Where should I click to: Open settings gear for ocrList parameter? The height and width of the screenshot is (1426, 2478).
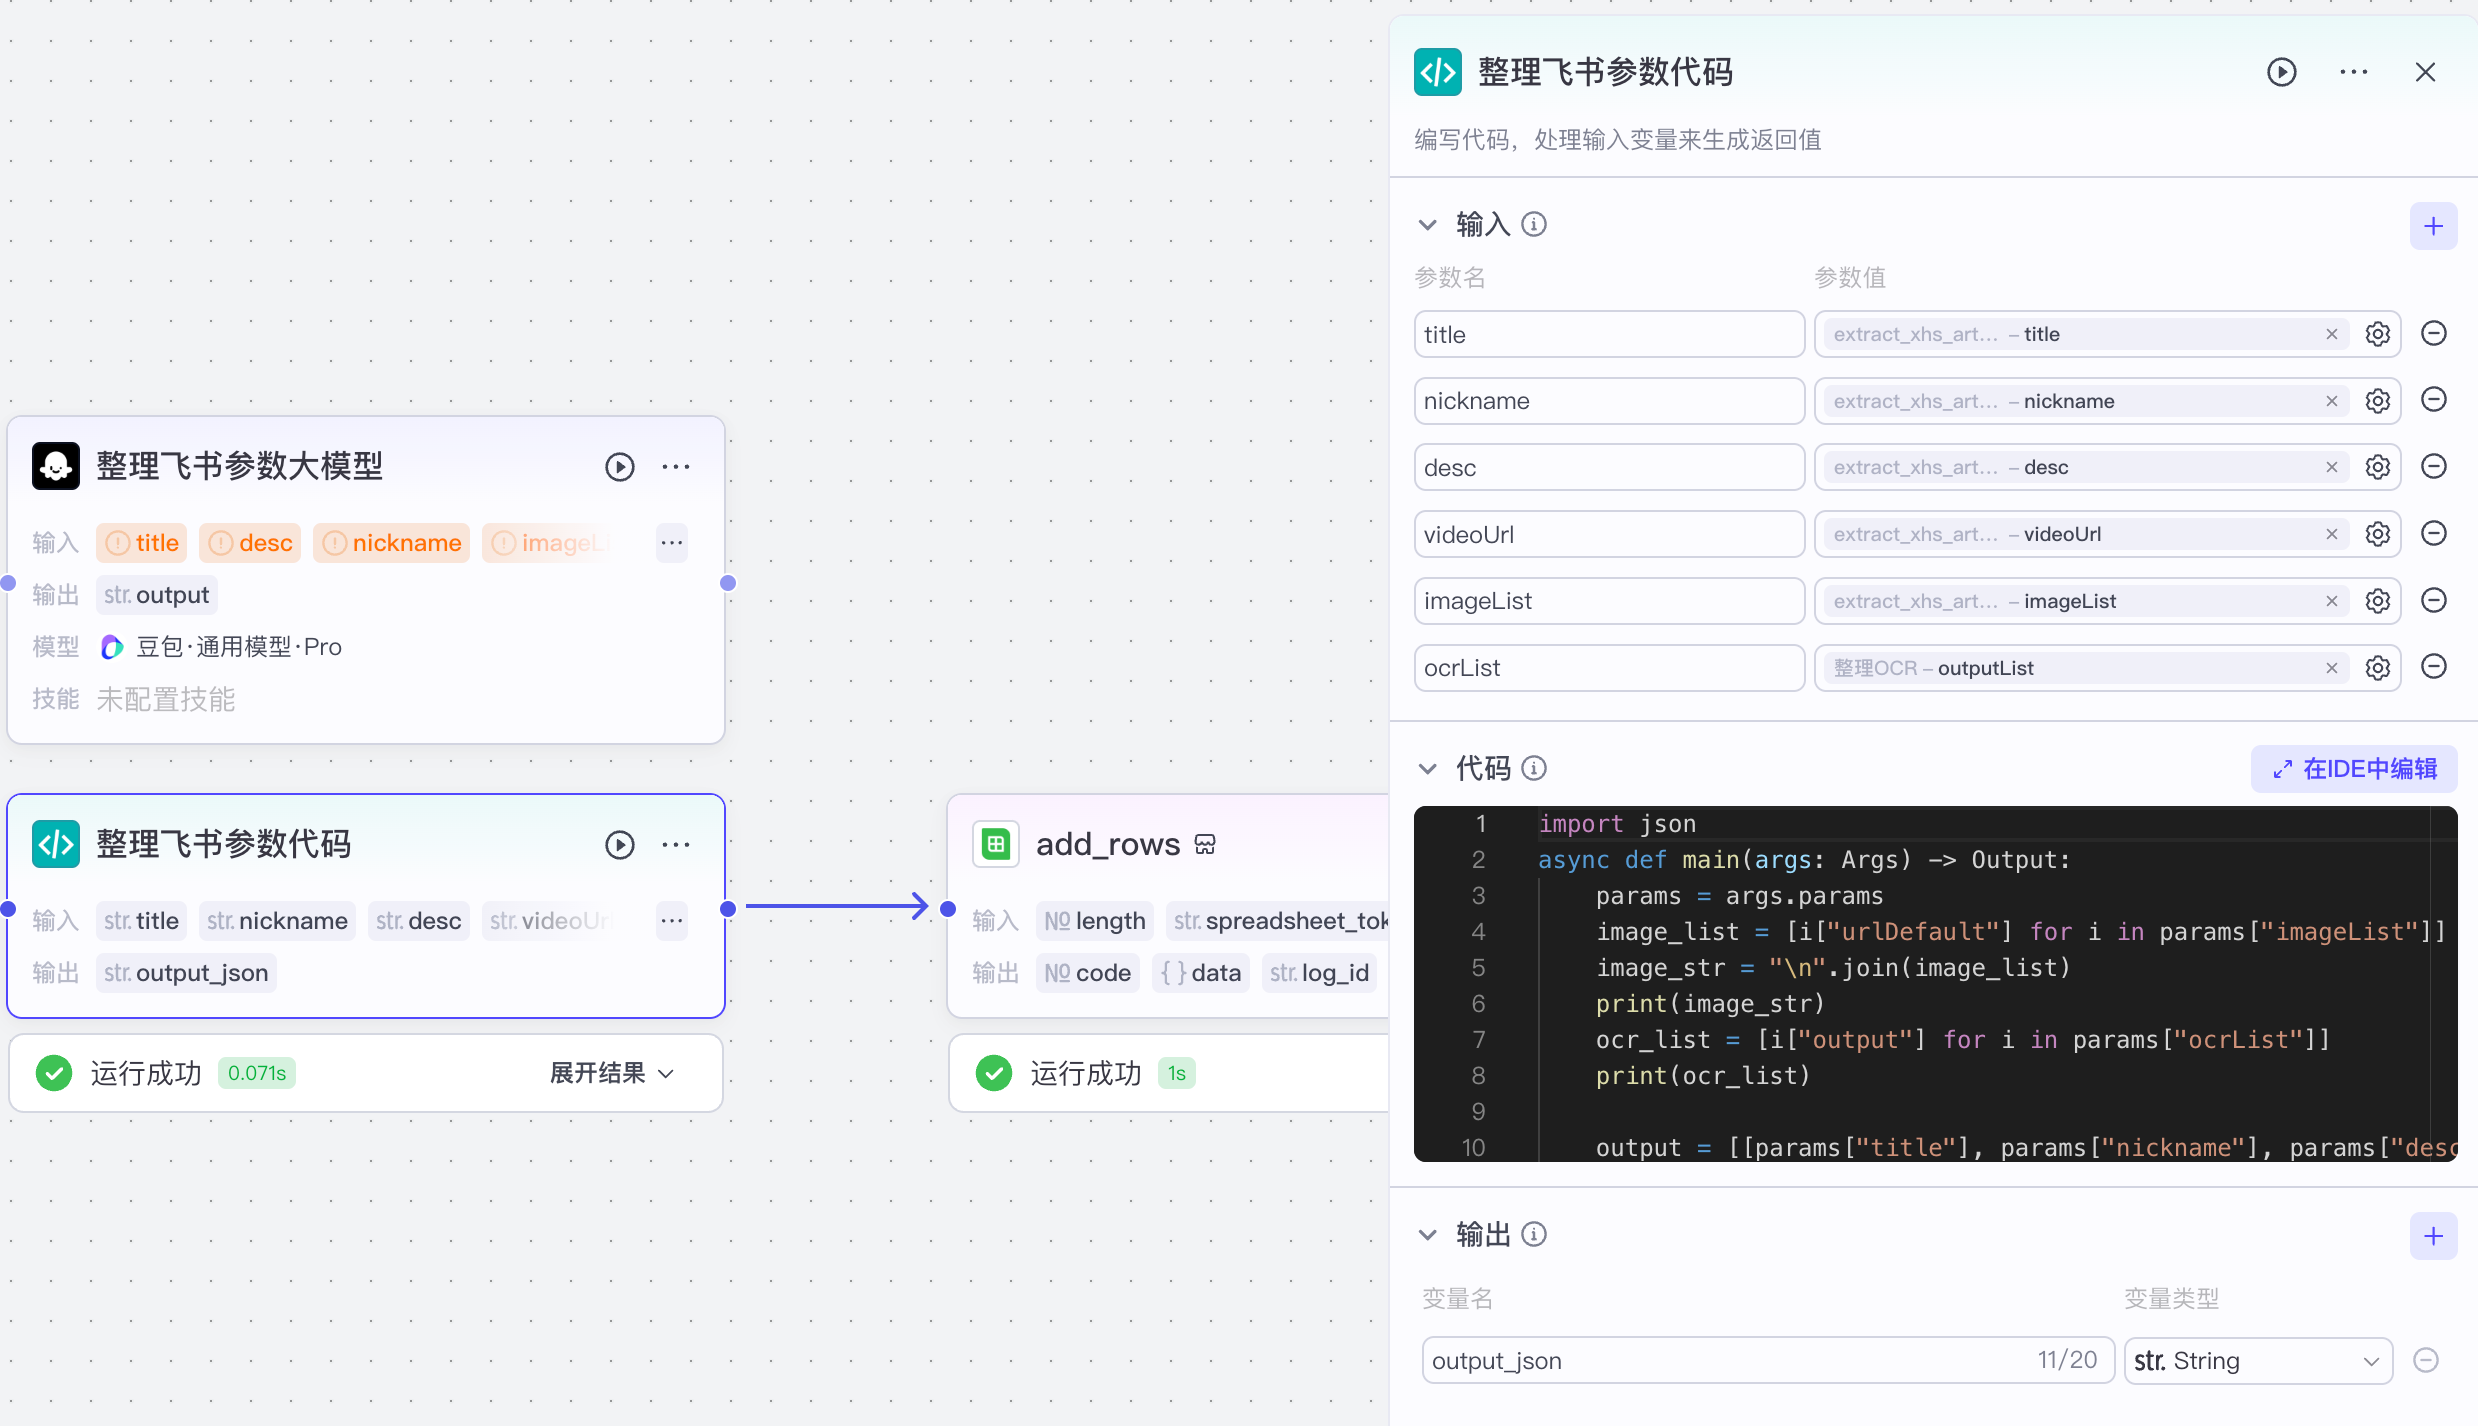point(2378,668)
